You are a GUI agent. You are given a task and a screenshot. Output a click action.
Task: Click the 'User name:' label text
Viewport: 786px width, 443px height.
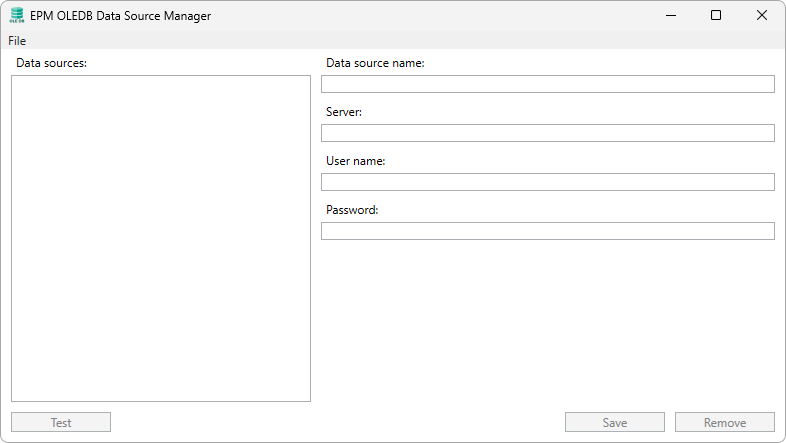pos(355,161)
